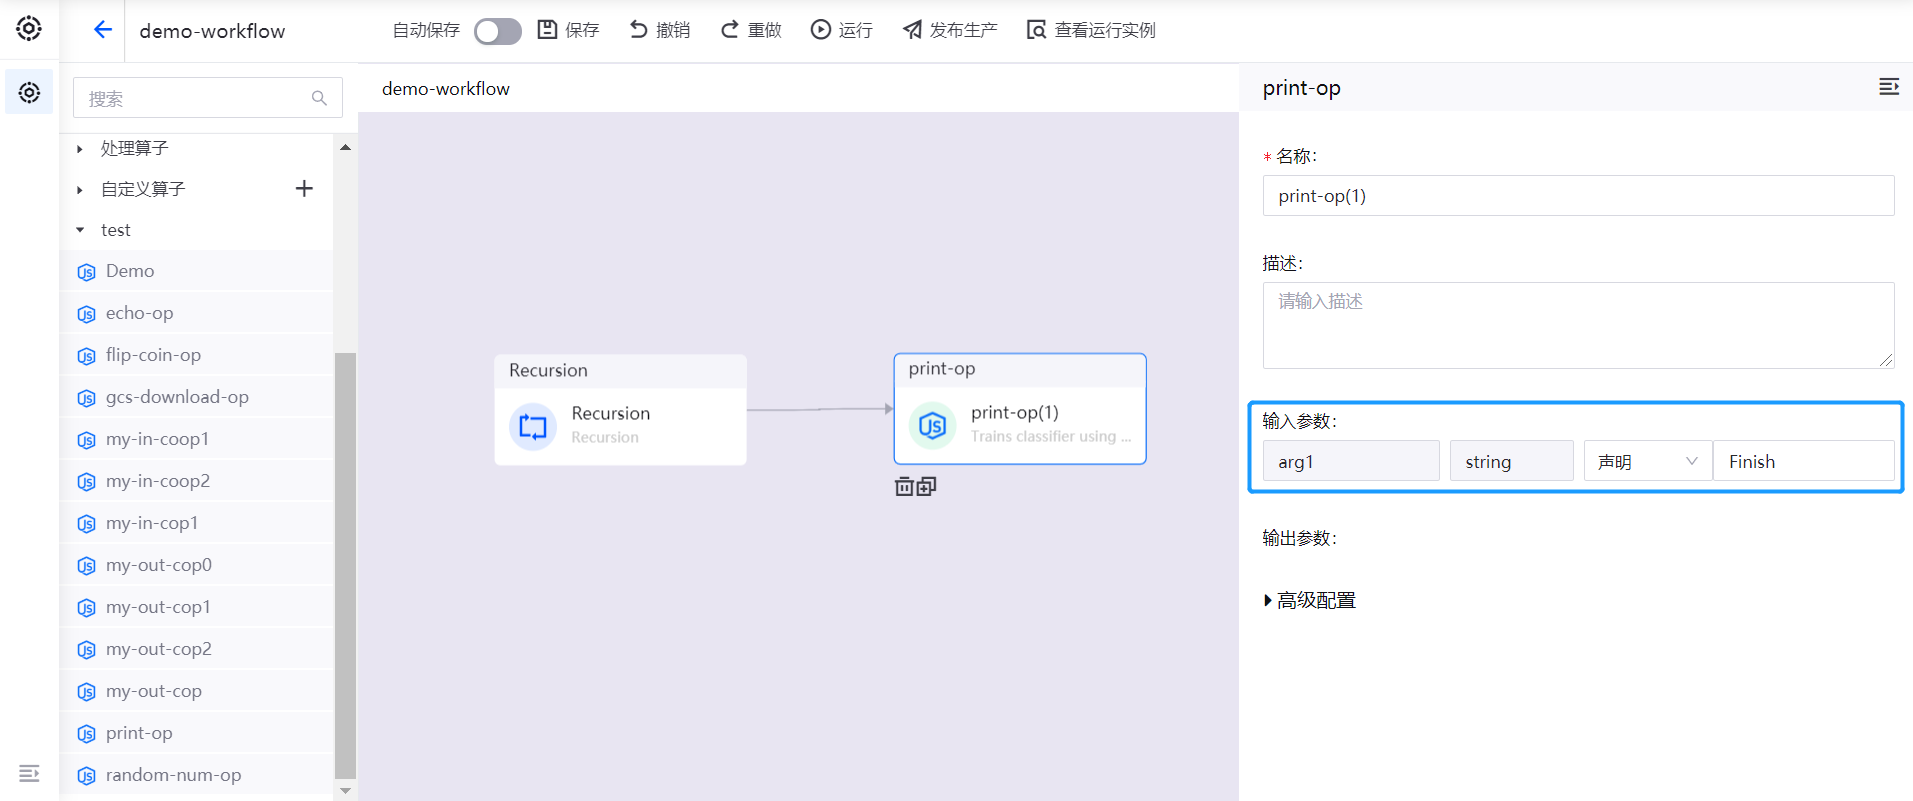Open the 声明 dropdown in input parameters

[1646, 461]
